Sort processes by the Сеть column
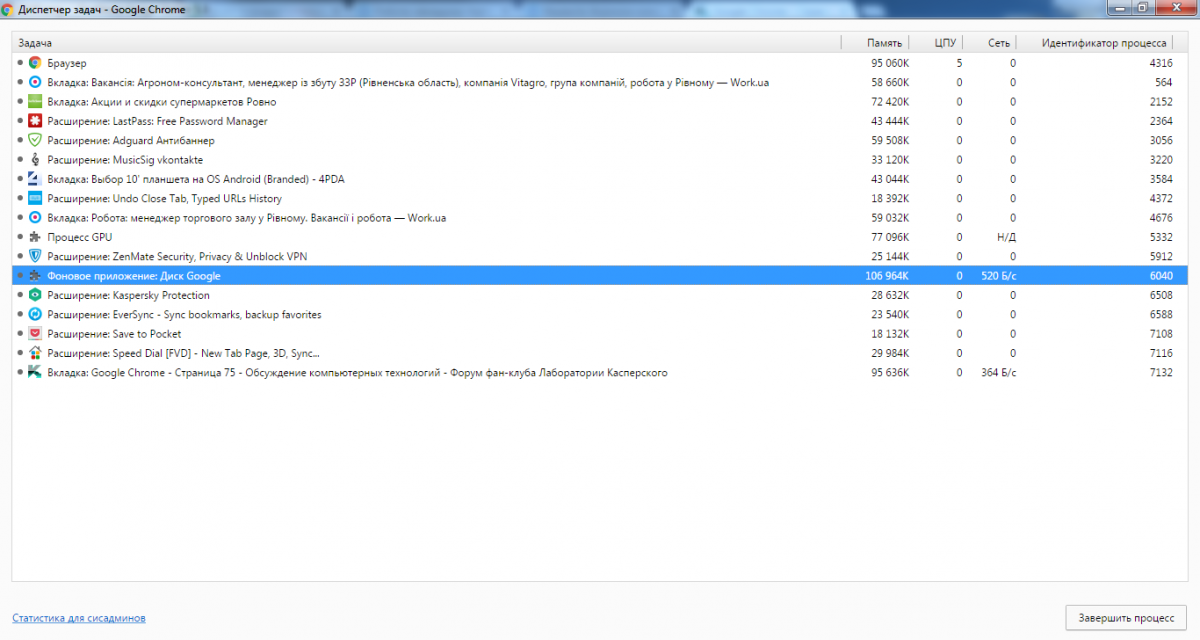The image size is (1200, 640). click(989, 43)
